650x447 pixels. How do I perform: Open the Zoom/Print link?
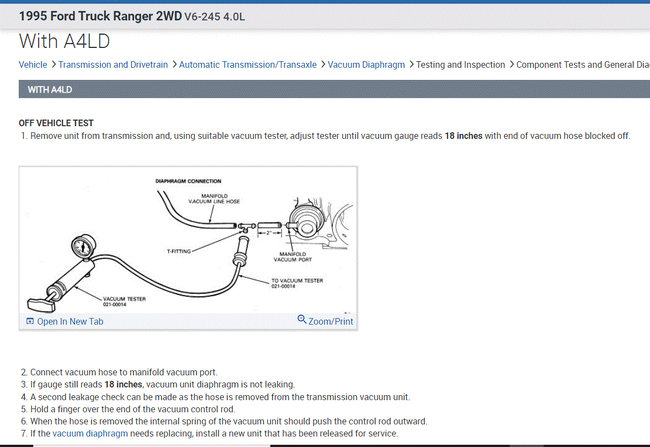pos(330,321)
